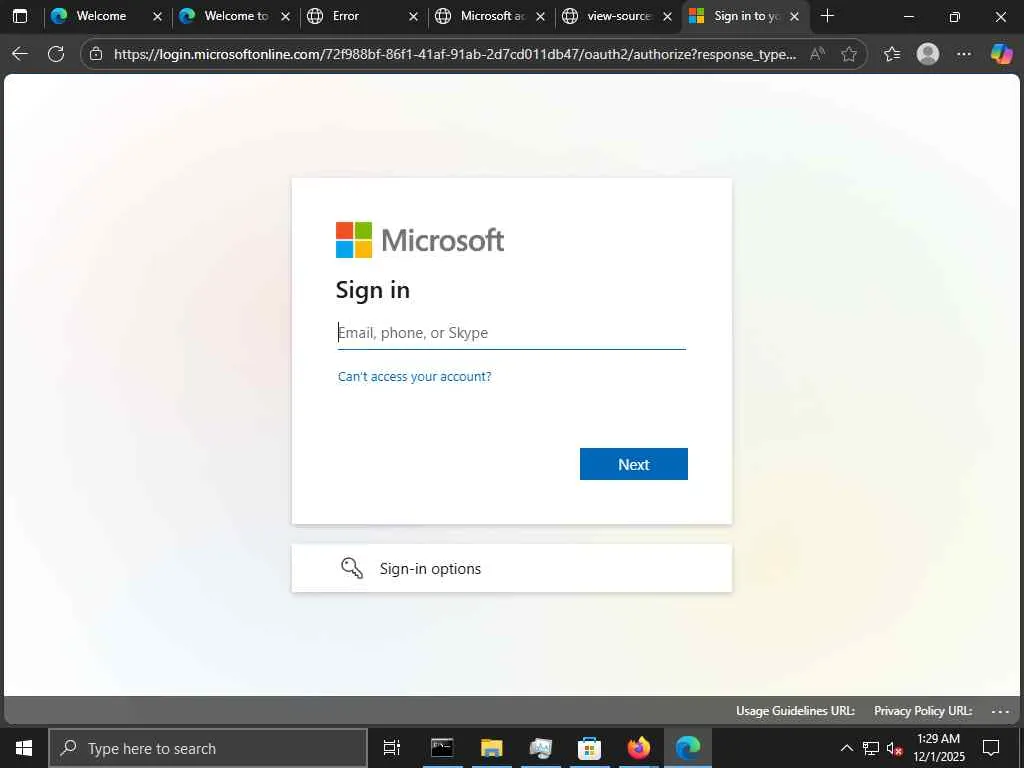Open Firefox from the taskbar
The width and height of the screenshot is (1024, 768).
[x=639, y=748]
